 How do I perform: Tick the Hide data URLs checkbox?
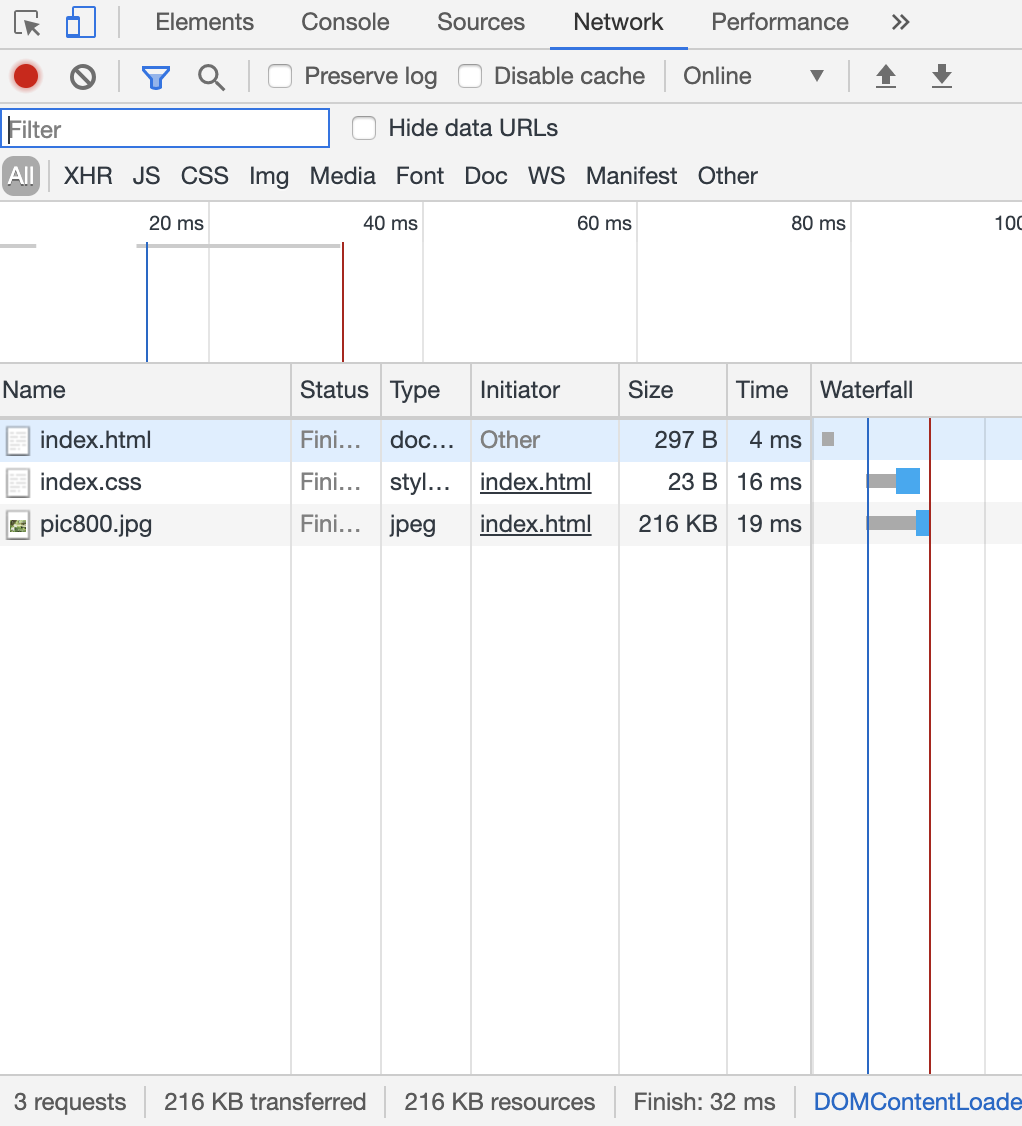(364, 128)
